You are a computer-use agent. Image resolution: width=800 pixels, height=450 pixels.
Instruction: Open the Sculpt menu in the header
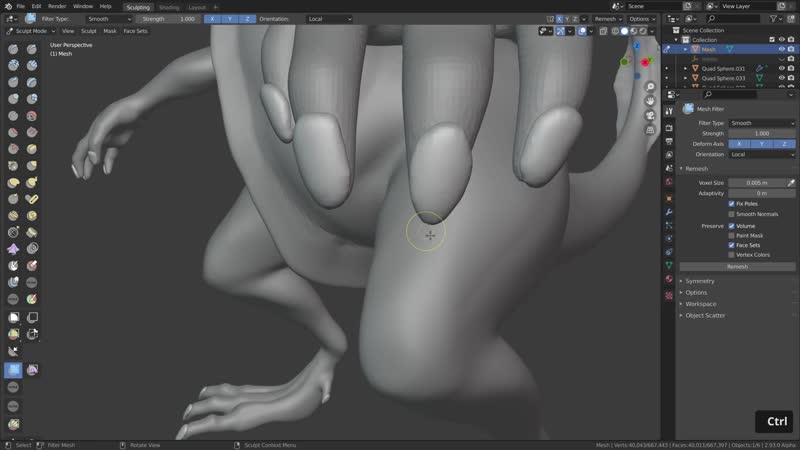[x=89, y=31]
